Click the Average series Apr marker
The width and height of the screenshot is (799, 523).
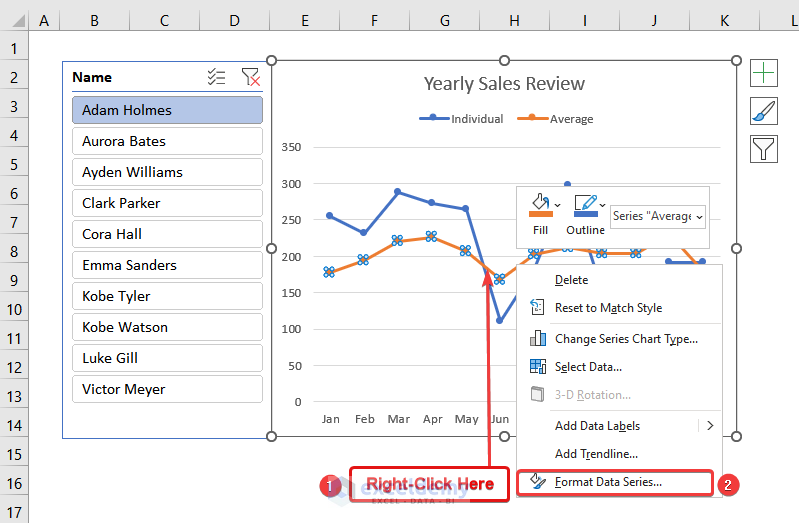[x=432, y=236]
